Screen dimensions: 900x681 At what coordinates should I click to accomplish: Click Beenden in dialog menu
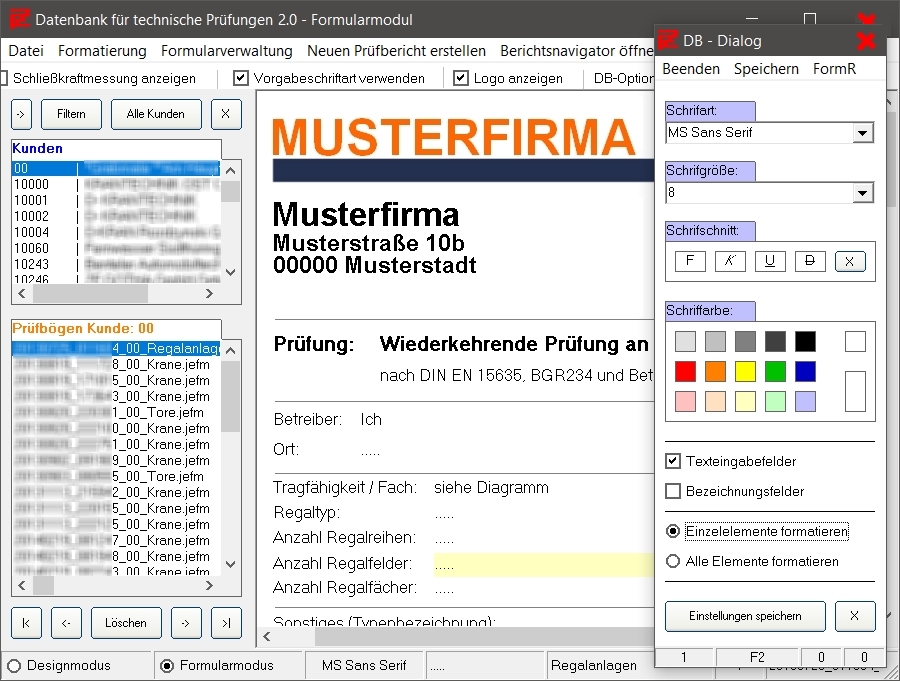(x=691, y=69)
